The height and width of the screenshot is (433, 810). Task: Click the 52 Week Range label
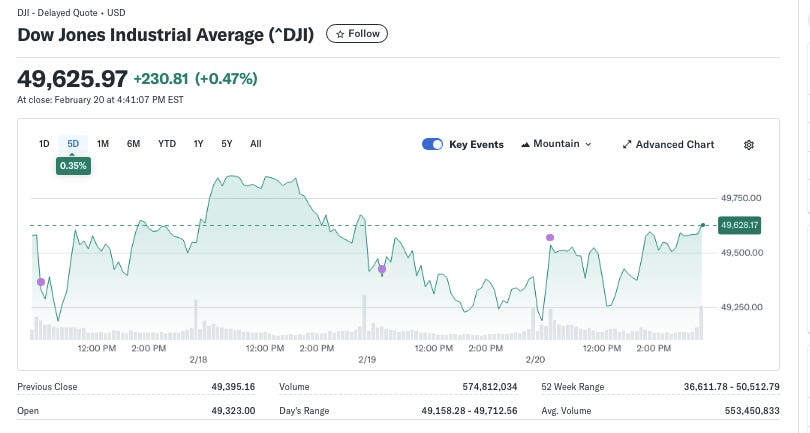pyautogui.click(x=572, y=386)
